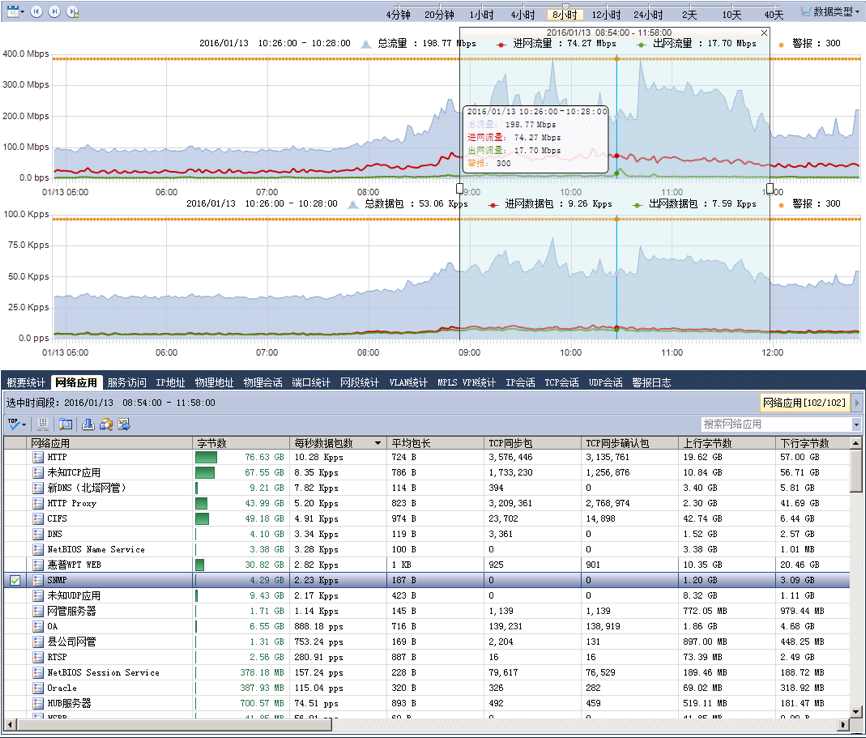Click the time range slider handle at 8小时

click(565, 7)
